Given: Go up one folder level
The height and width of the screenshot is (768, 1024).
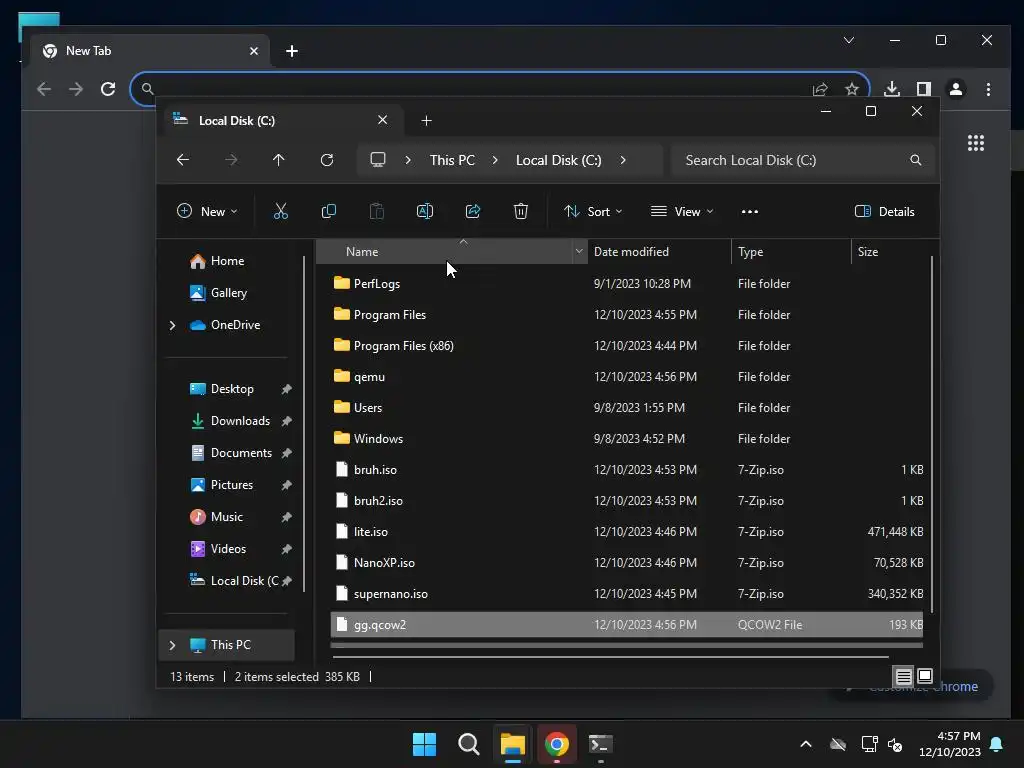Looking at the screenshot, I should 279,160.
